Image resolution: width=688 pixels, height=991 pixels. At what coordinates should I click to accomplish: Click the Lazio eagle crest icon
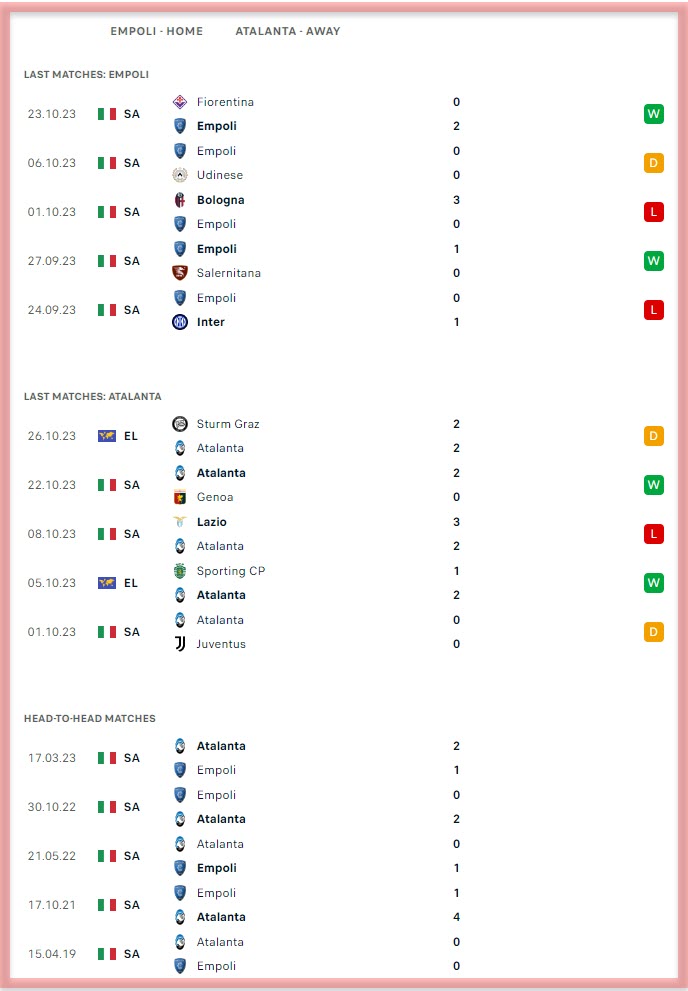click(180, 522)
